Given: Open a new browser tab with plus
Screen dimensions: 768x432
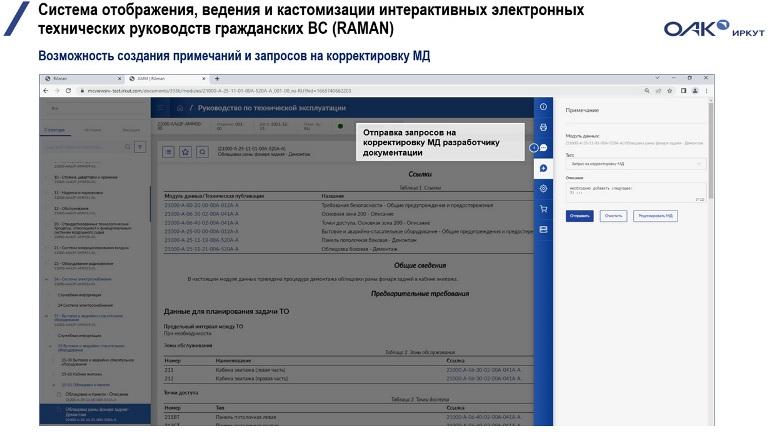Looking at the screenshot, I should pos(217,78).
